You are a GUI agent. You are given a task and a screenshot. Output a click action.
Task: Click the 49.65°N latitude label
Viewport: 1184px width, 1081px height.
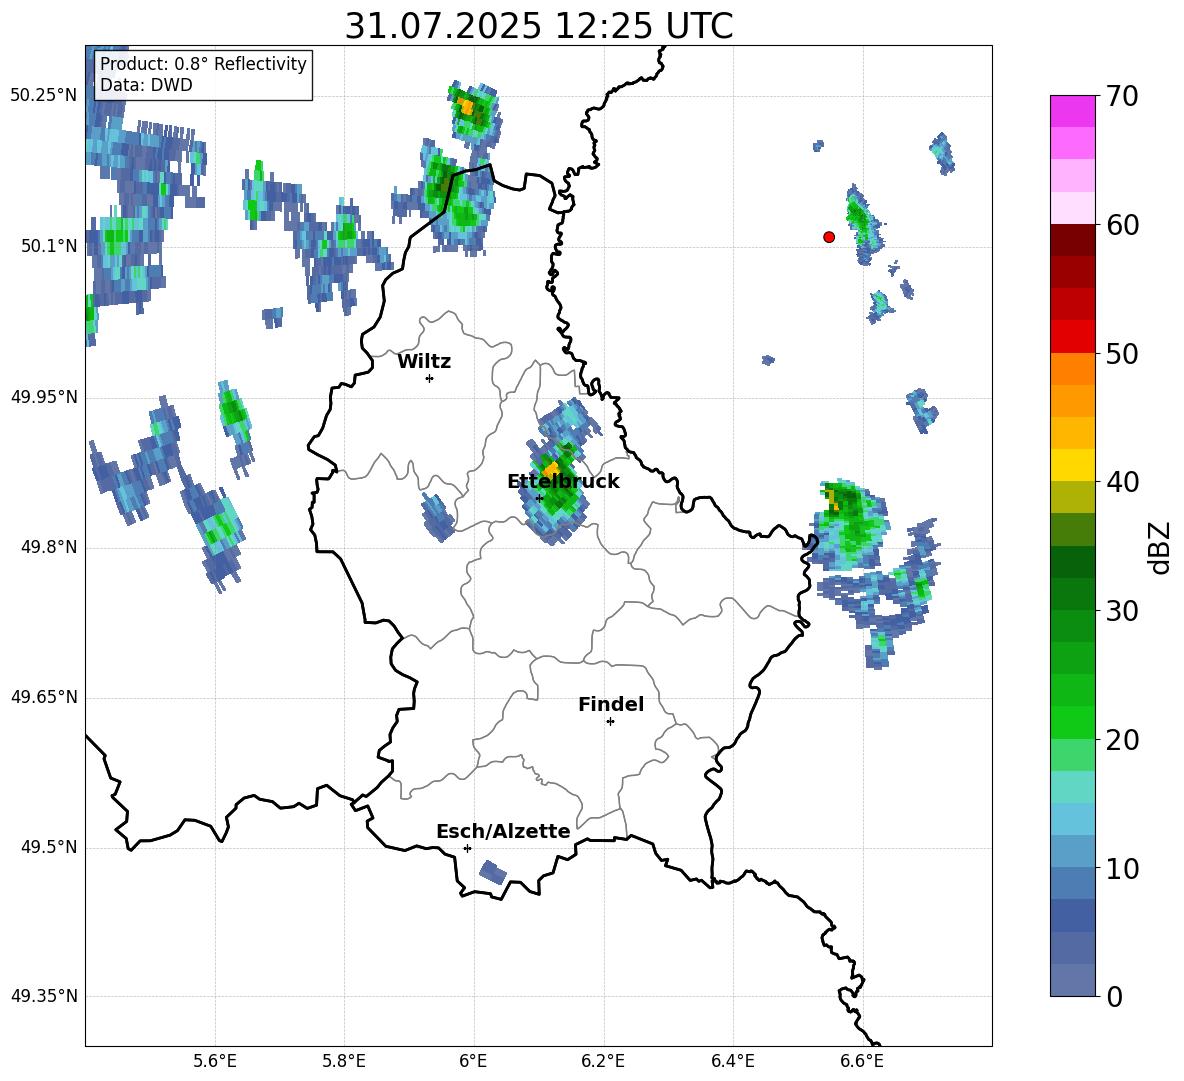pos(44,697)
